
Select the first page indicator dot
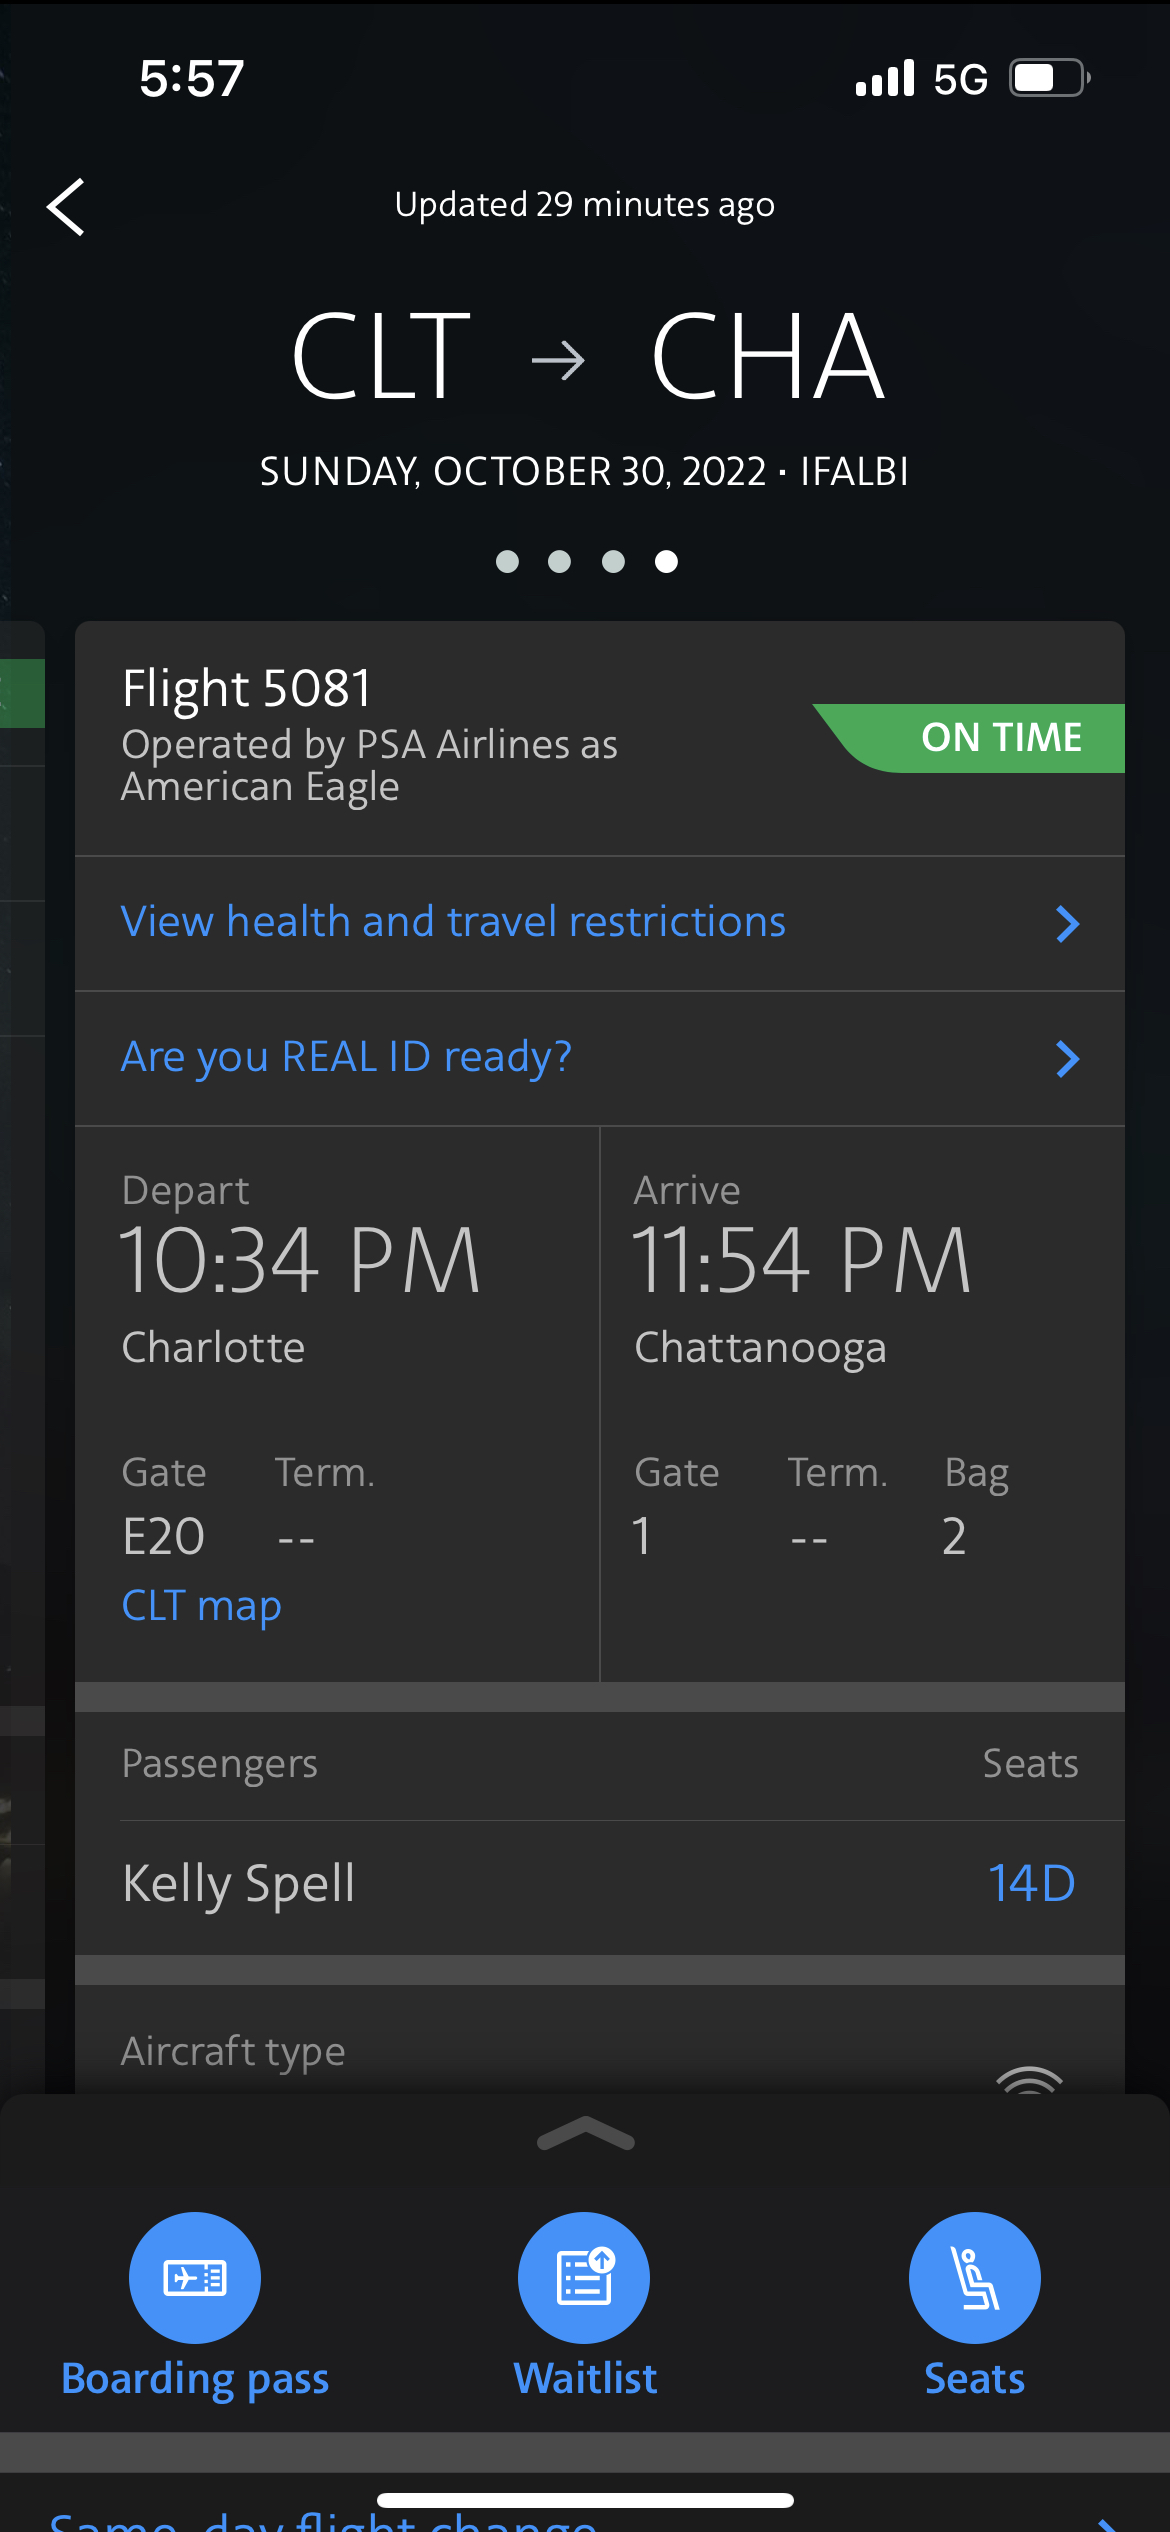(x=507, y=562)
